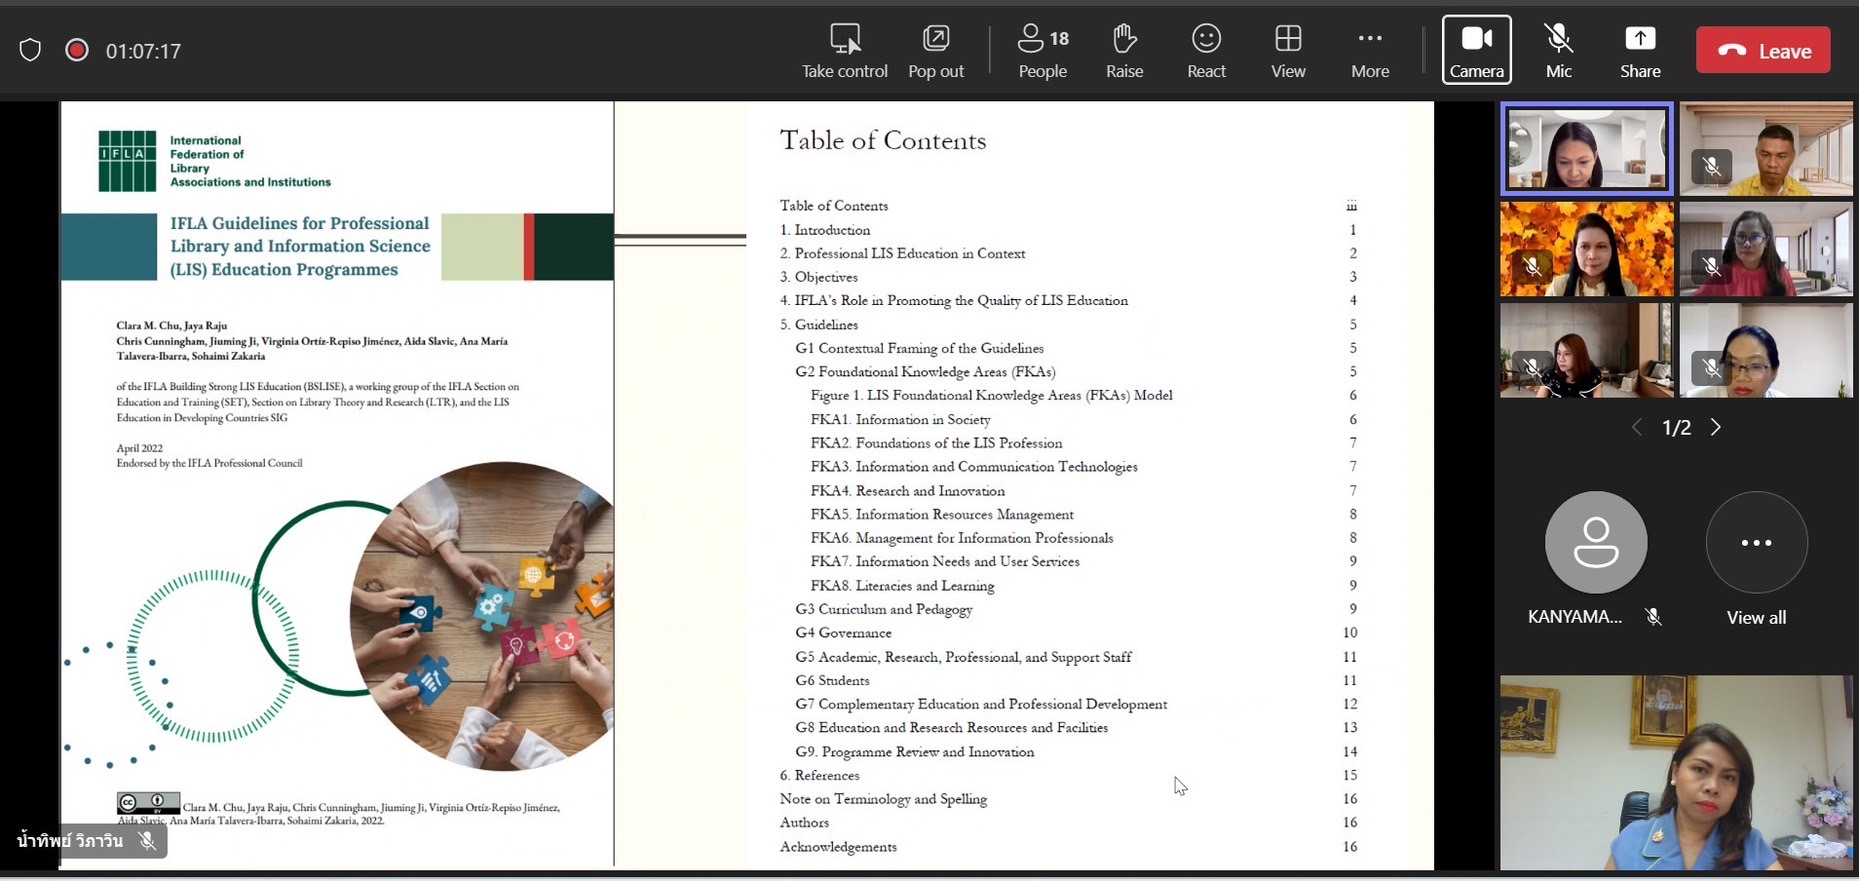
Task: Click the Take control icon
Action: (844, 40)
